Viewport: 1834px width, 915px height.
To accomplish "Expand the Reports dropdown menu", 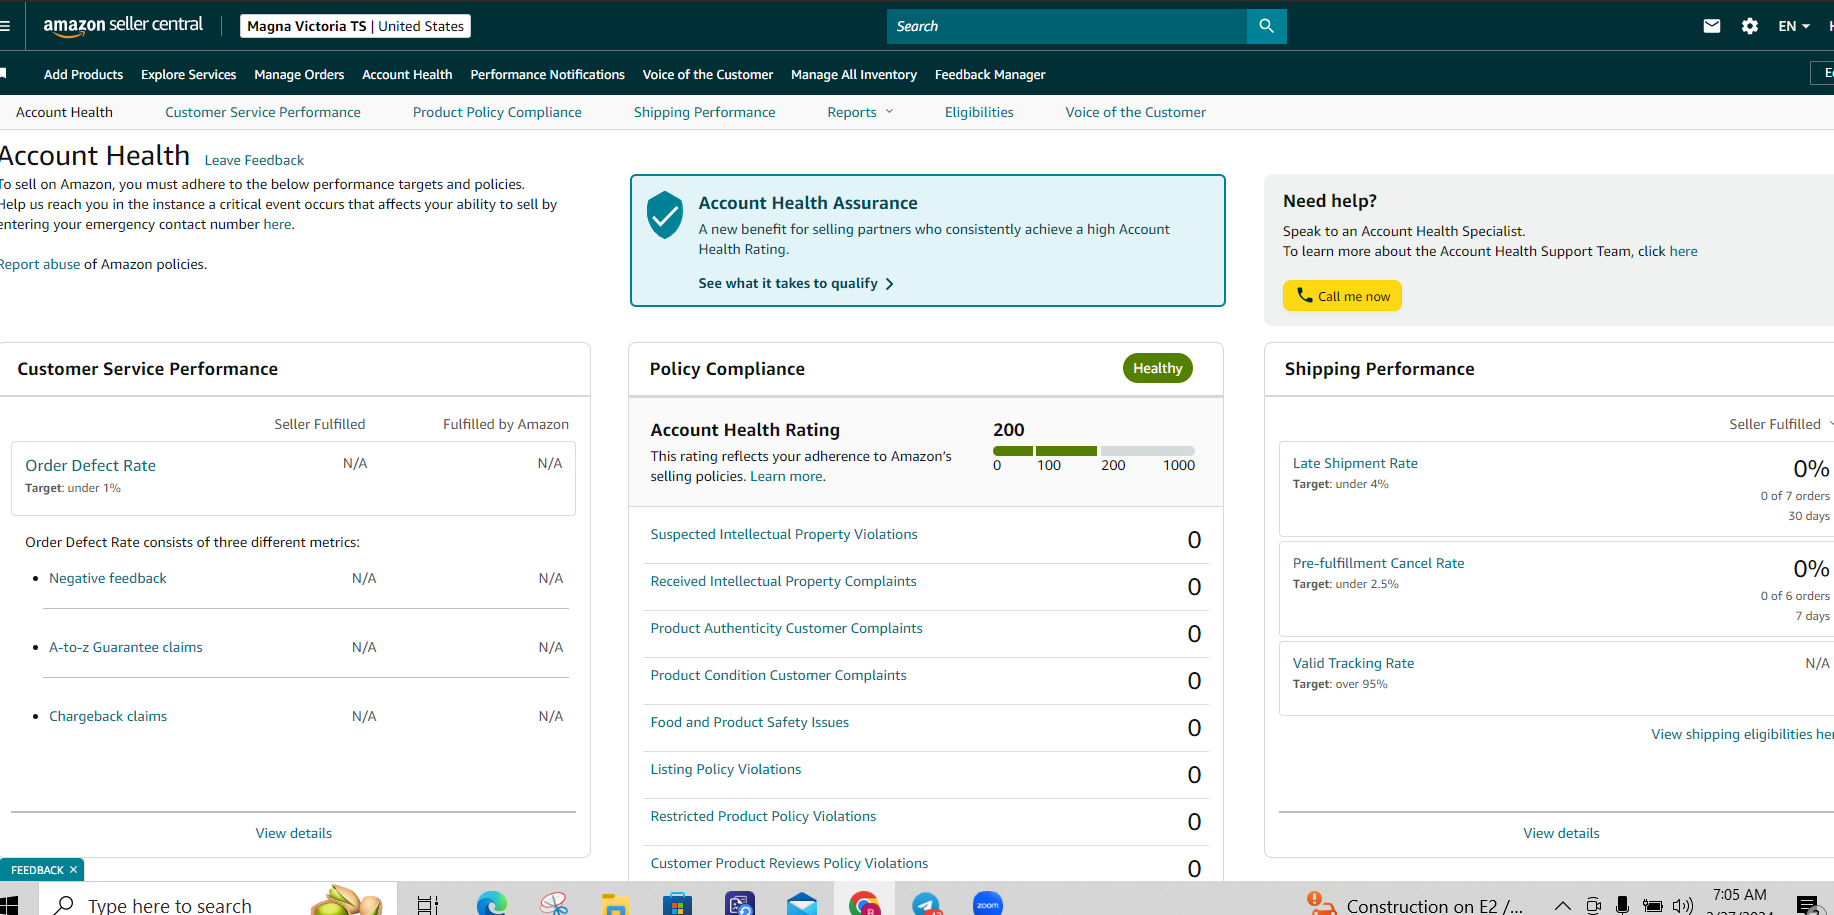I will pyautogui.click(x=860, y=112).
